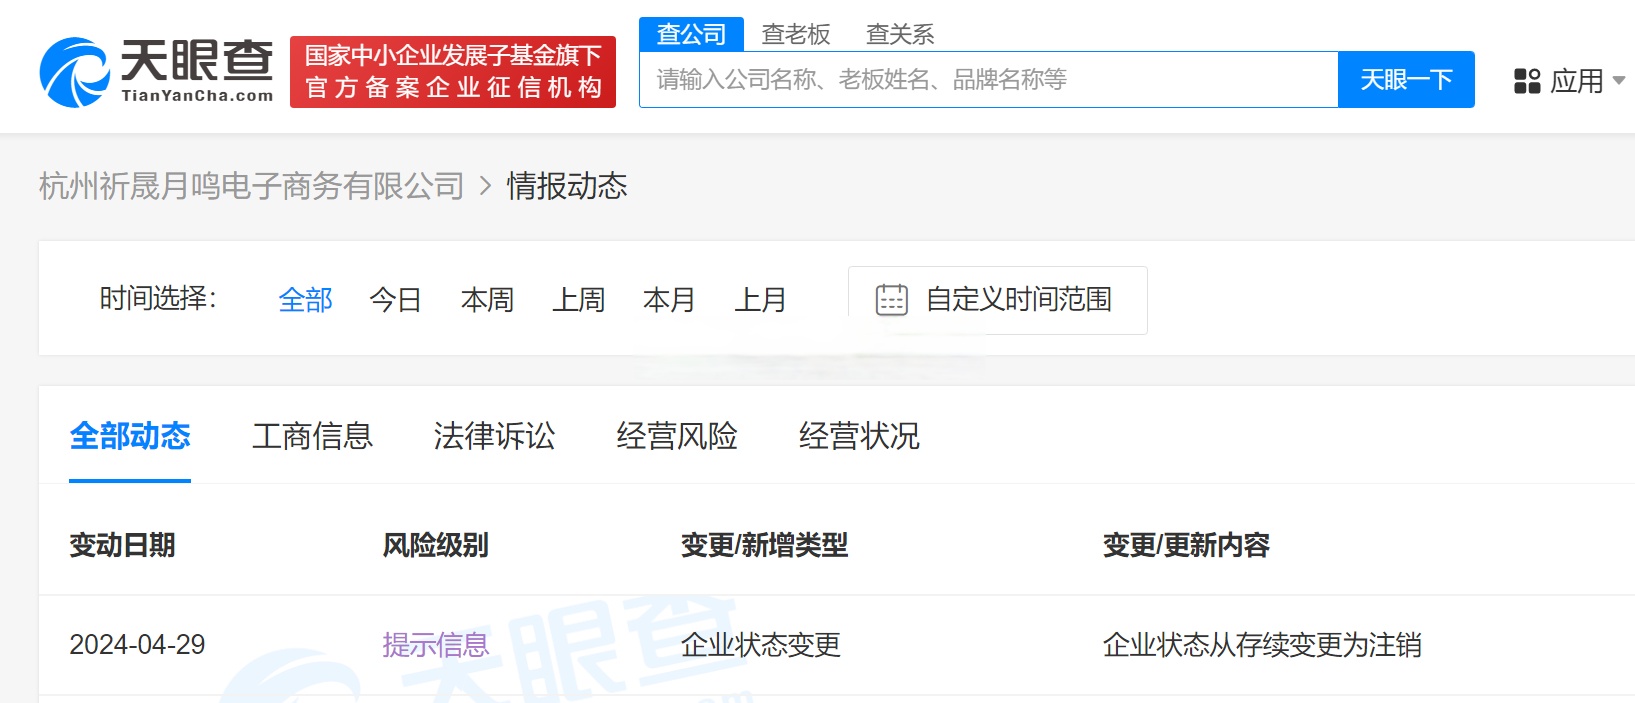Click the calendar icon for custom range
The height and width of the screenshot is (703, 1635).
(x=891, y=300)
